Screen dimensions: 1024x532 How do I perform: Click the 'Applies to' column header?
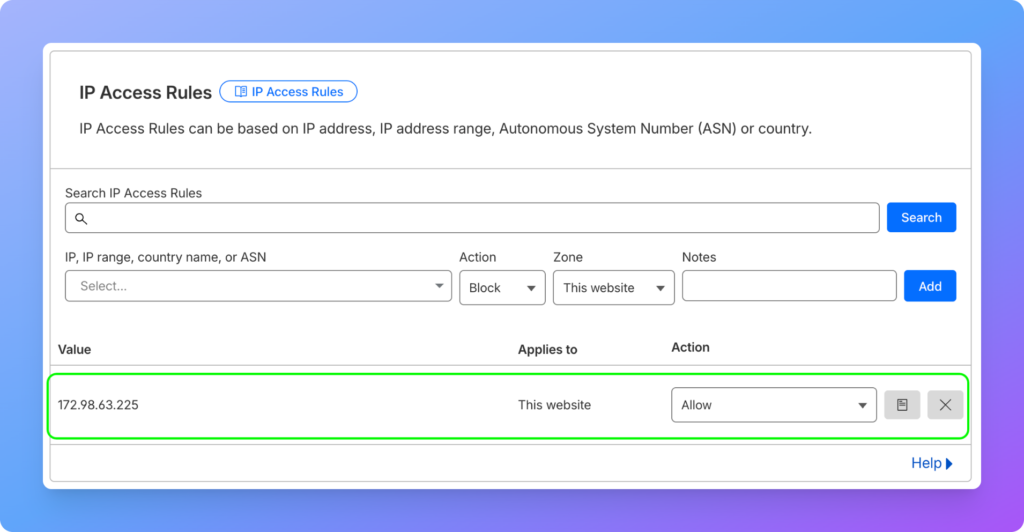pyautogui.click(x=547, y=349)
